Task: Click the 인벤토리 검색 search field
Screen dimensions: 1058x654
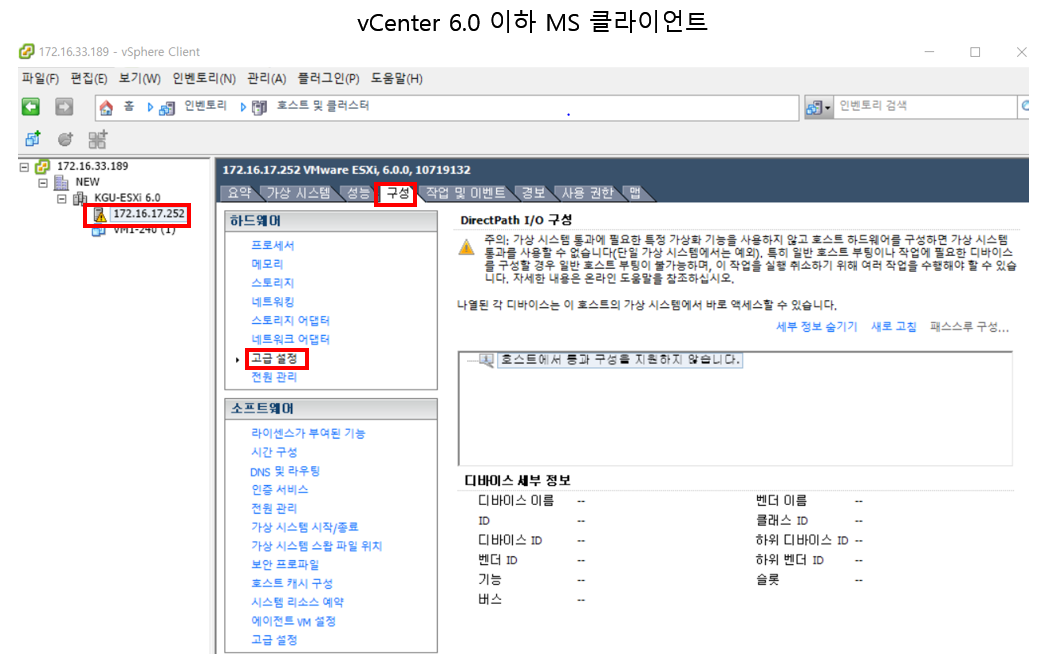Action: point(924,107)
